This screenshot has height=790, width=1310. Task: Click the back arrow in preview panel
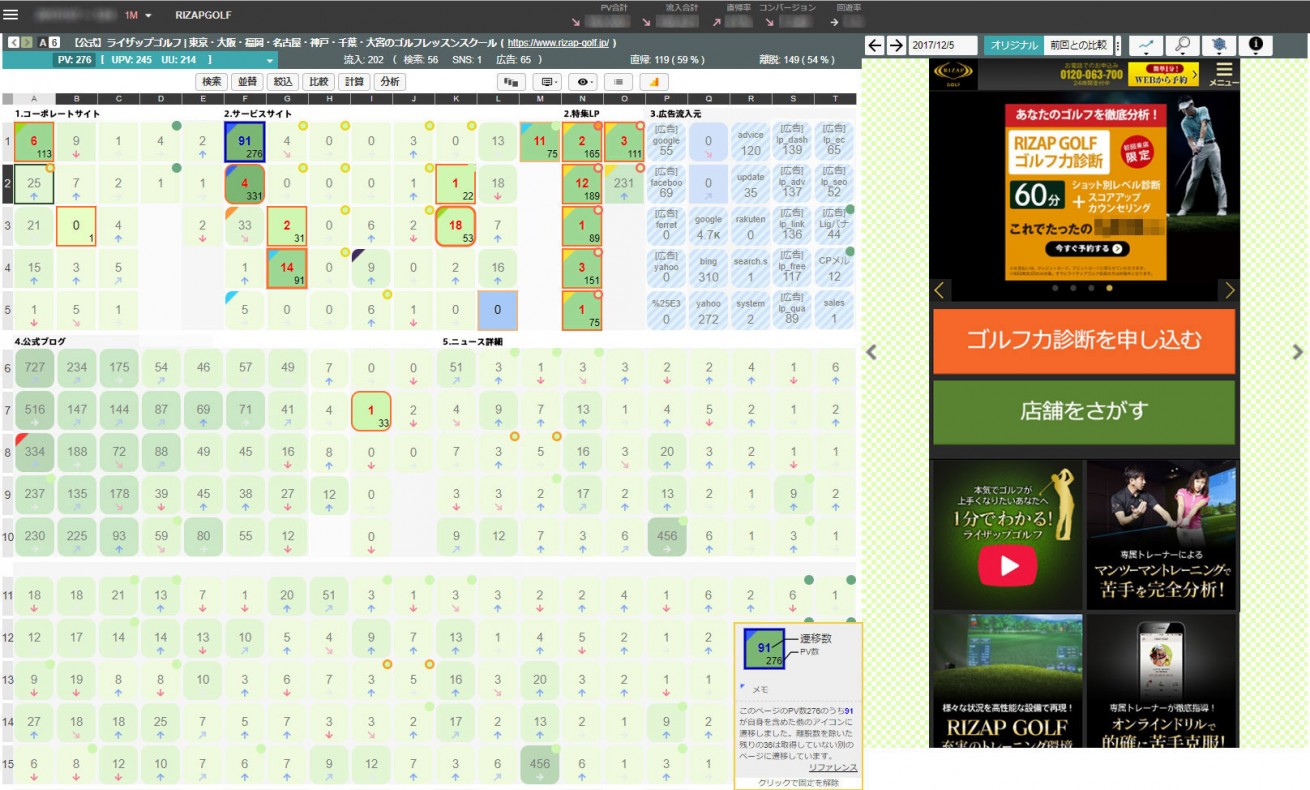coord(874,45)
